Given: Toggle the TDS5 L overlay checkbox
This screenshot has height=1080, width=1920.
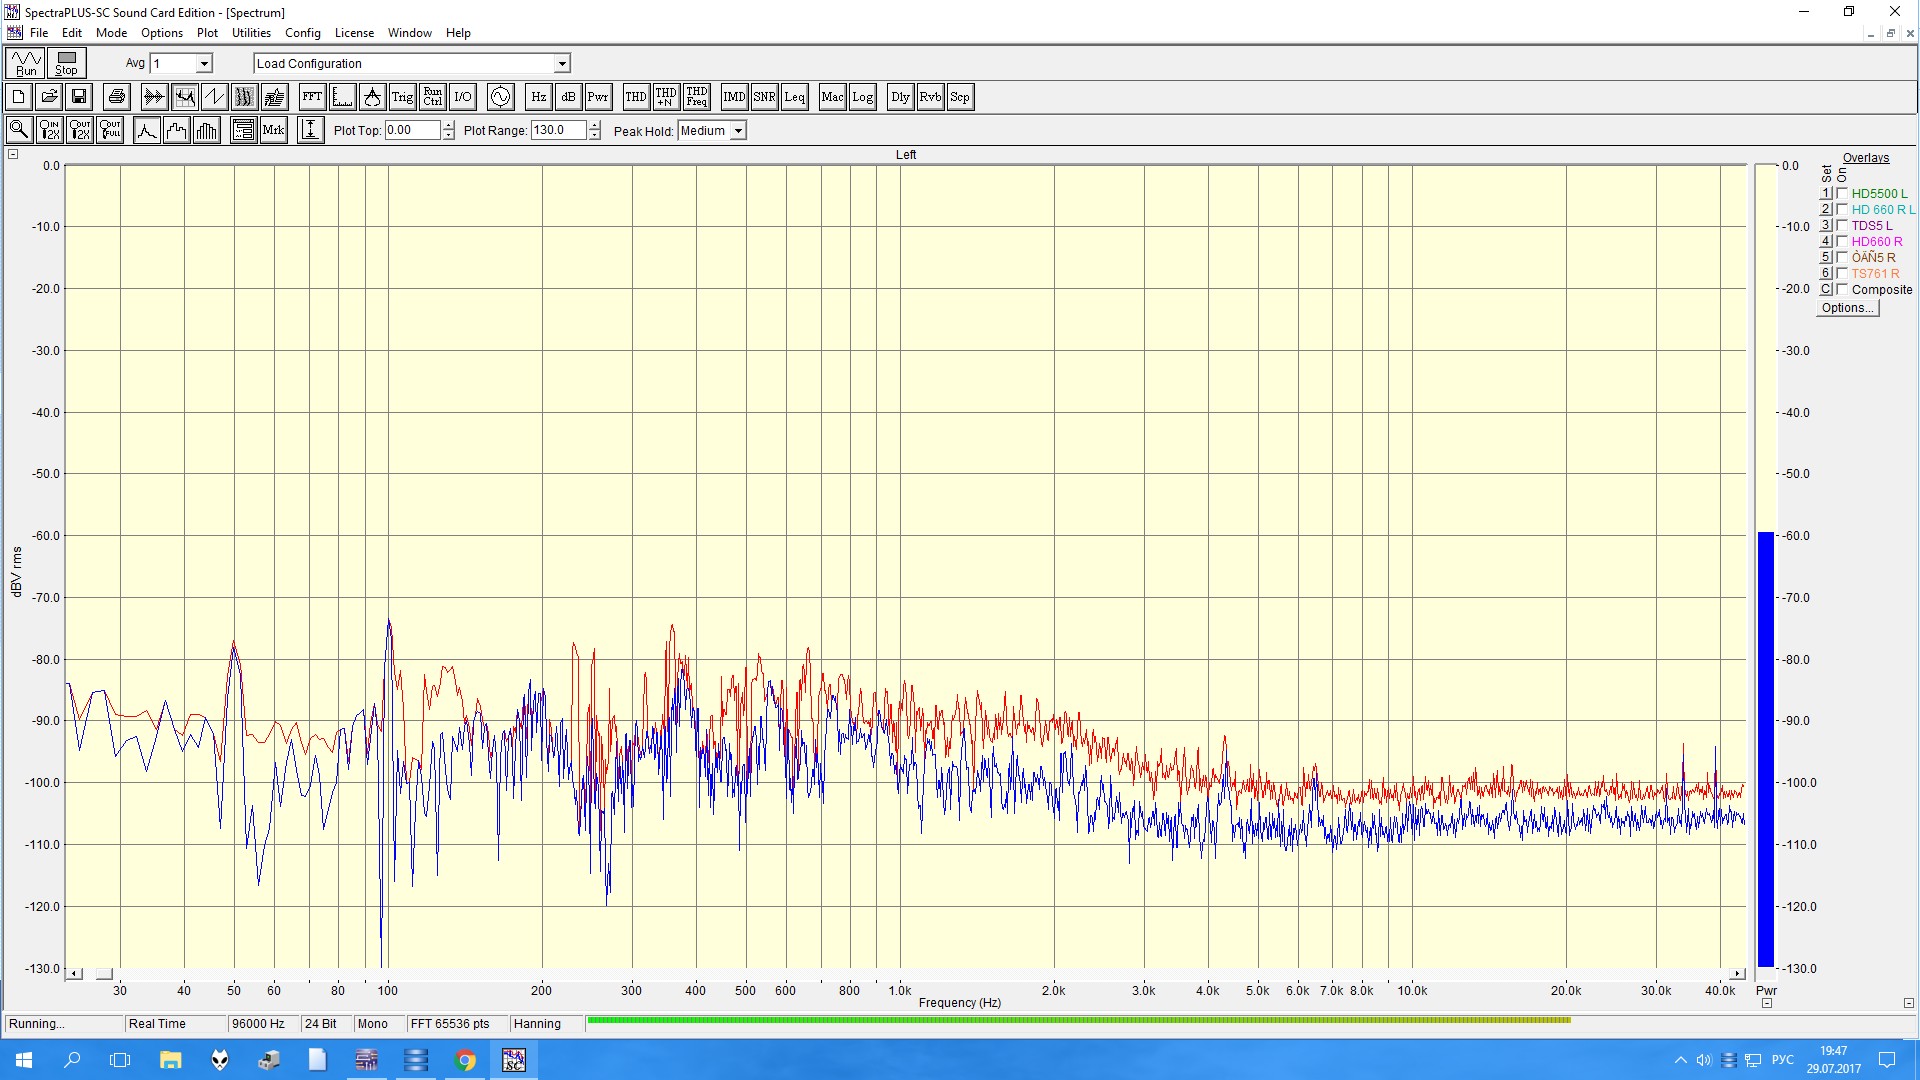Looking at the screenshot, I should [x=1842, y=226].
